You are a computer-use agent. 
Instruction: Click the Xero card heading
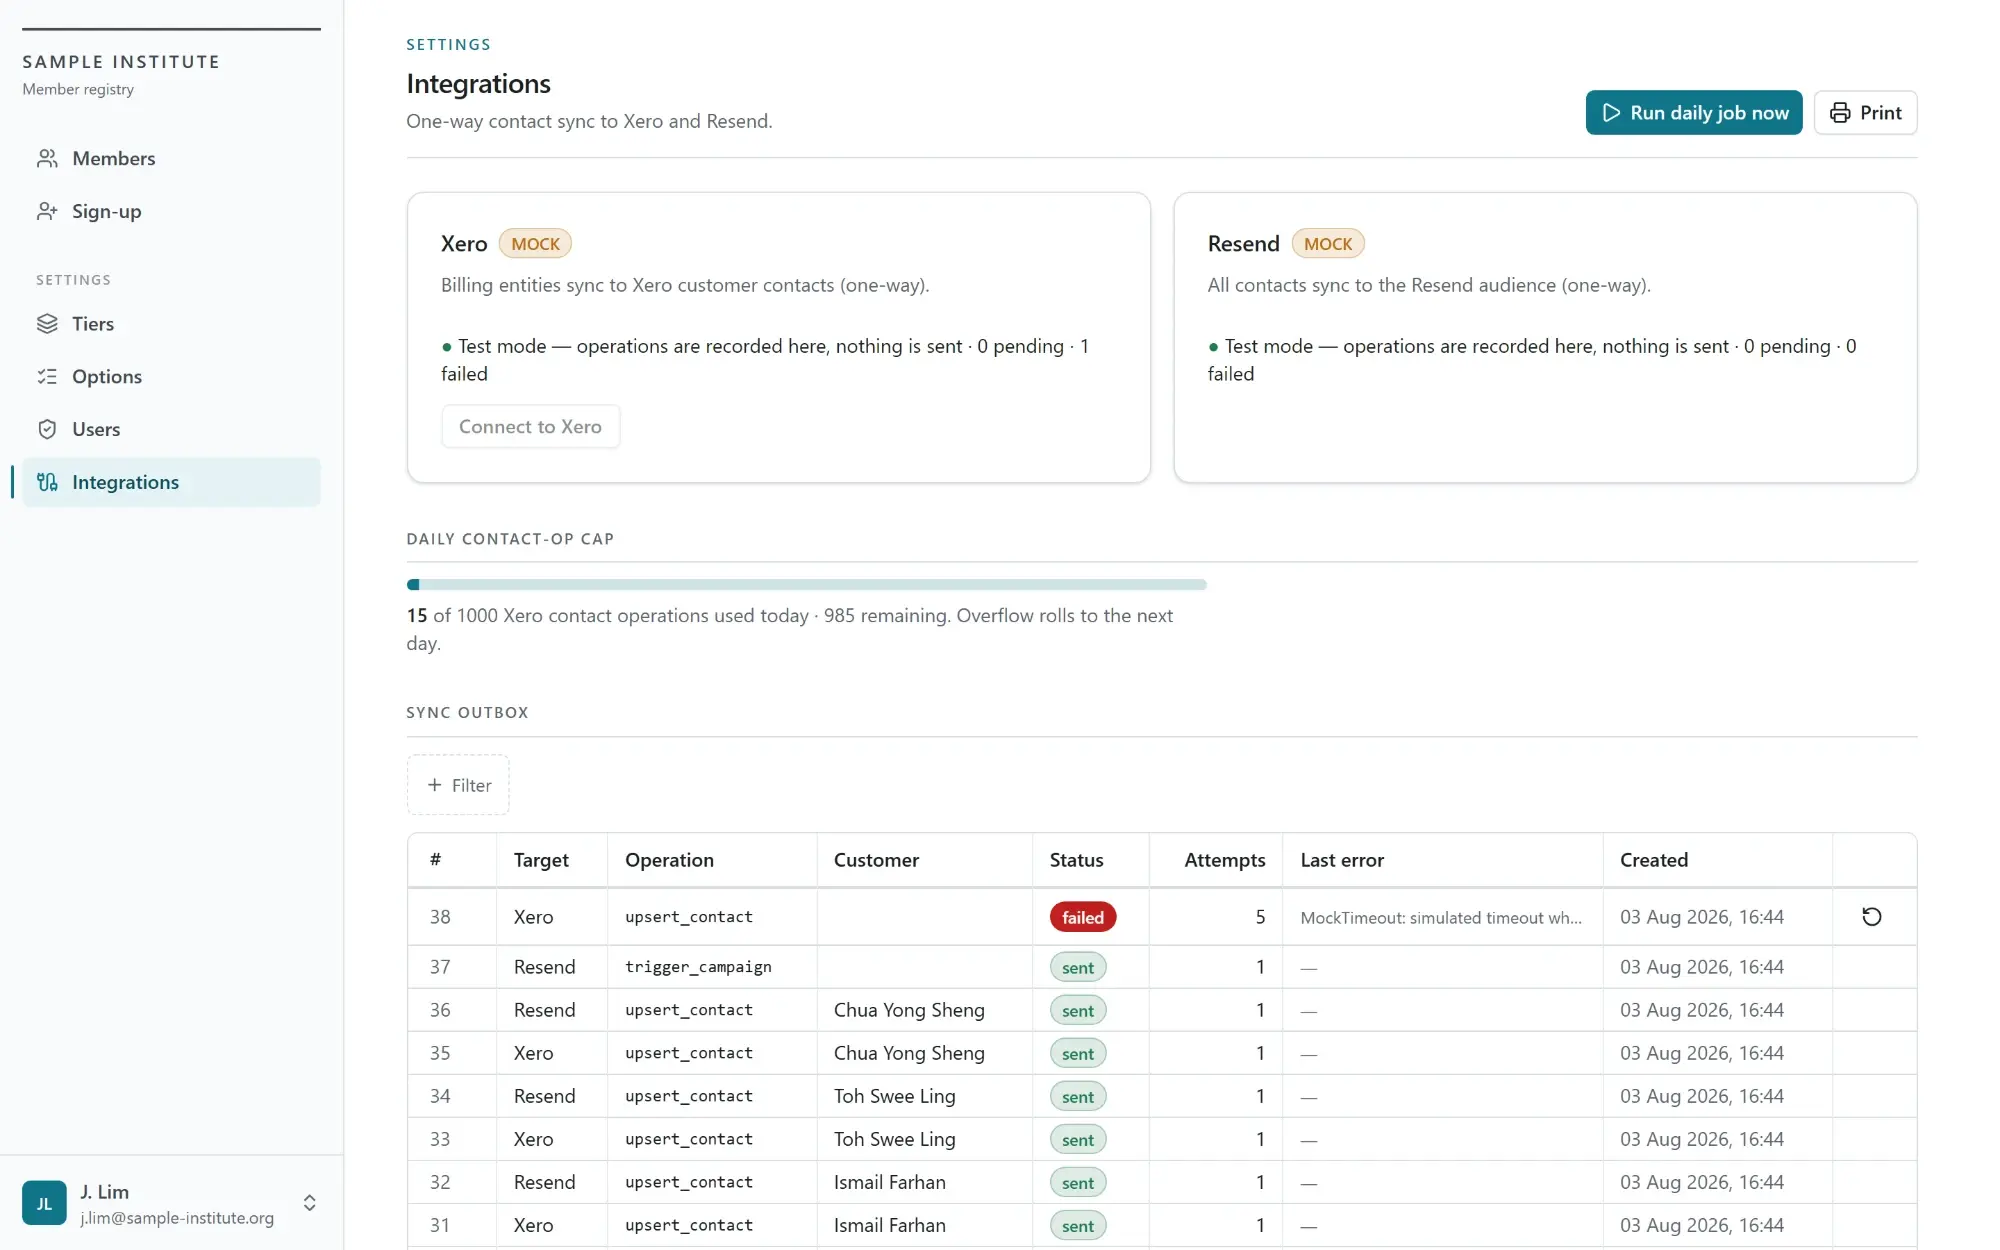[463, 244]
